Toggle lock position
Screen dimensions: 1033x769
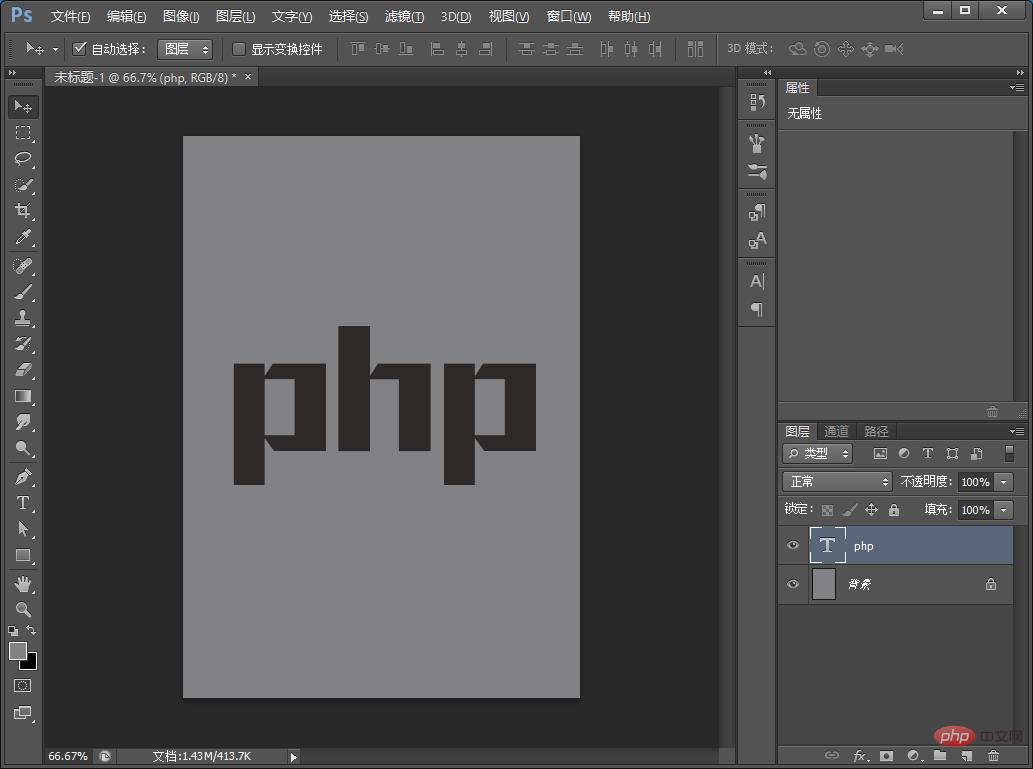(872, 510)
